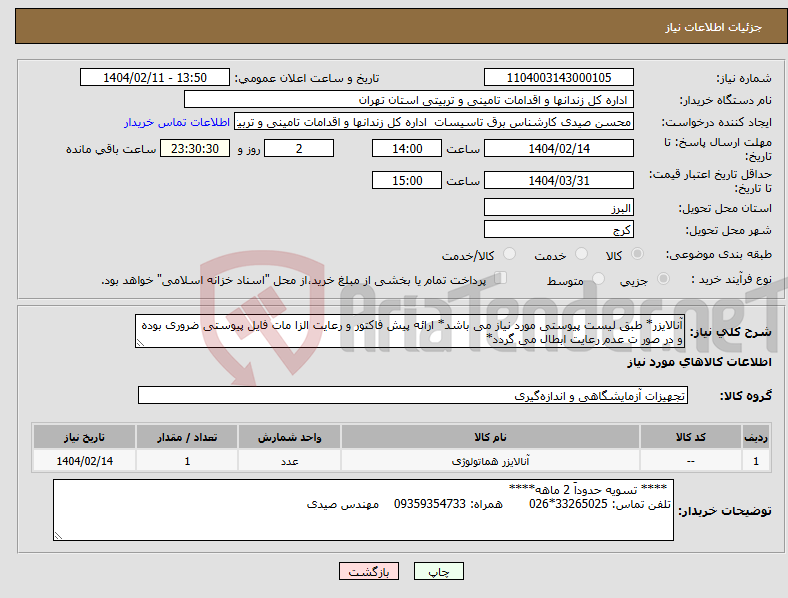Viewport: 788px width, 598px height.
Task: Click the ساعت باقی مانده label
Action: tap(111, 149)
